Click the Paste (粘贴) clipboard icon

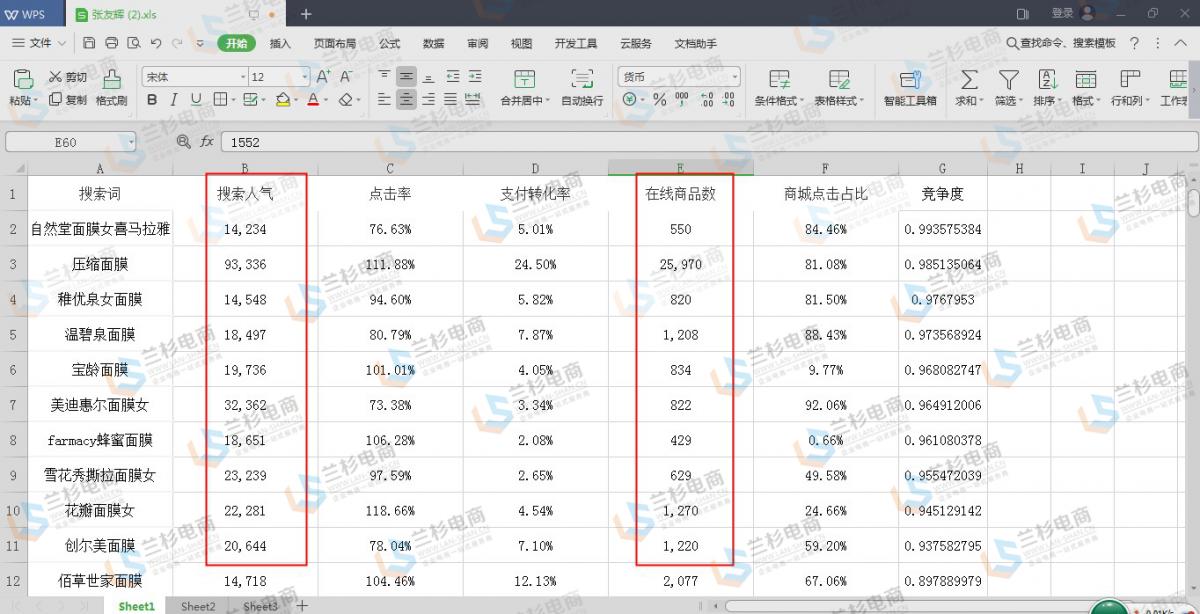tap(21, 79)
